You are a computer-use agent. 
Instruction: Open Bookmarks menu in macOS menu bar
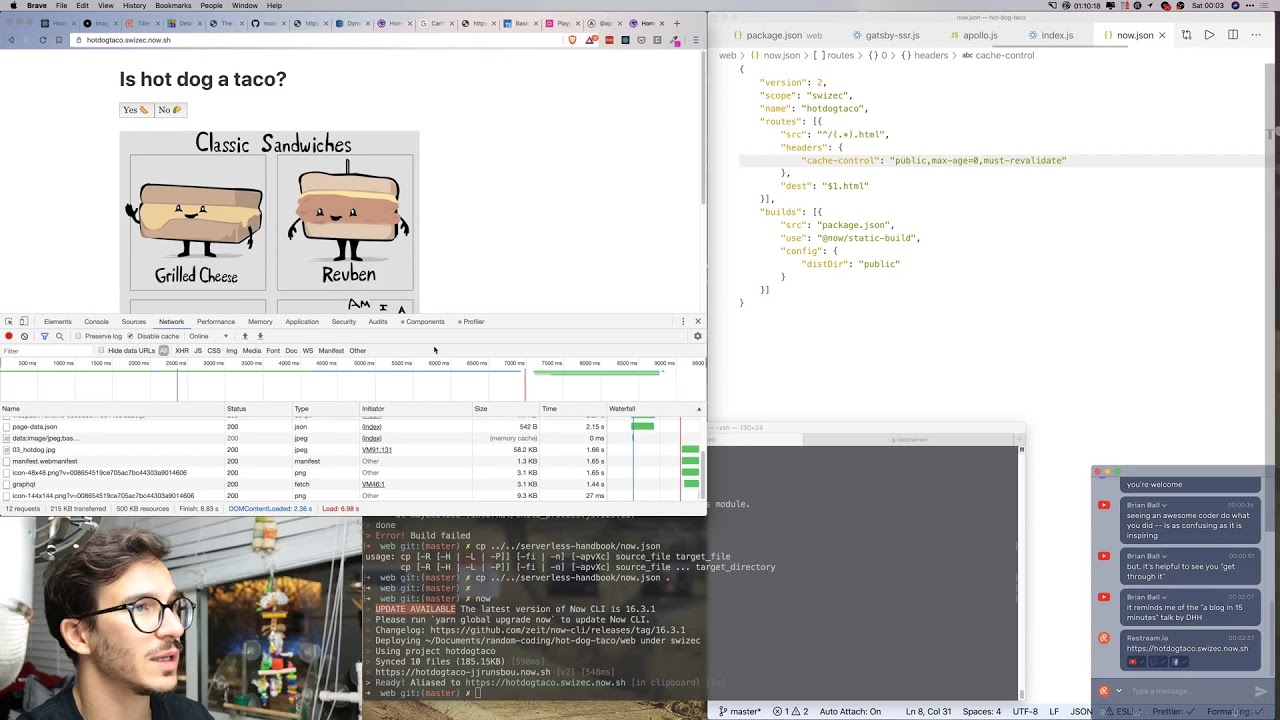(173, 5)
